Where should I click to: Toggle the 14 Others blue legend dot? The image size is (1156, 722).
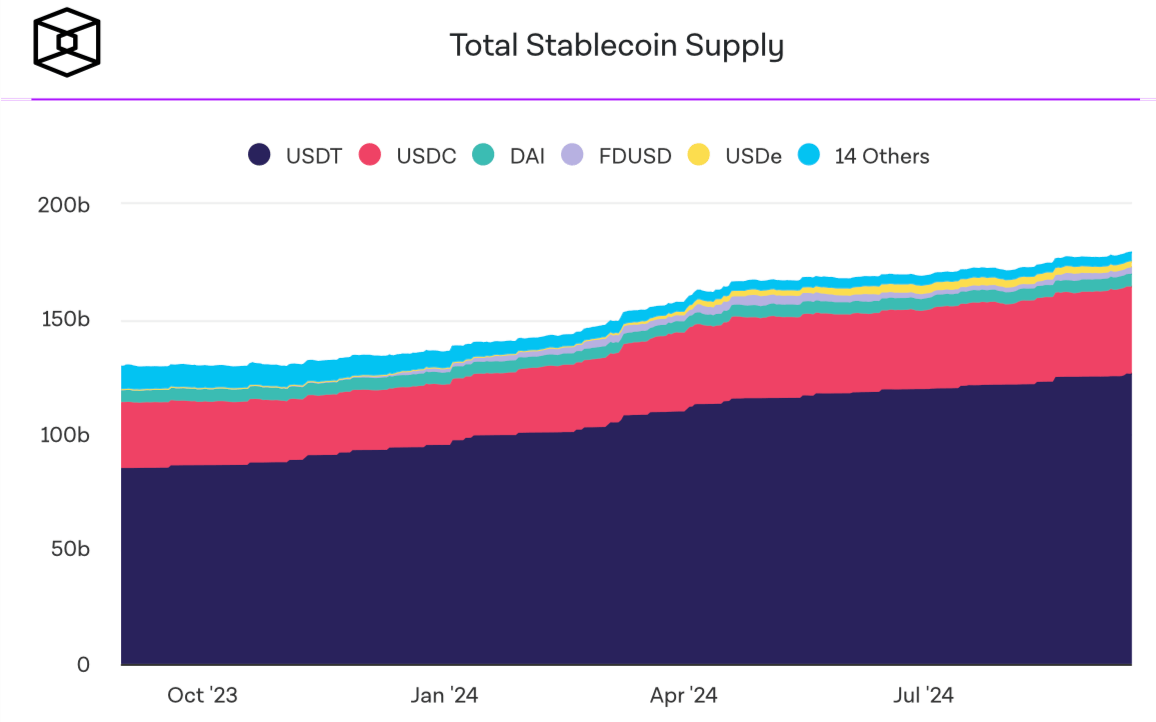click(x=809, y=155)
